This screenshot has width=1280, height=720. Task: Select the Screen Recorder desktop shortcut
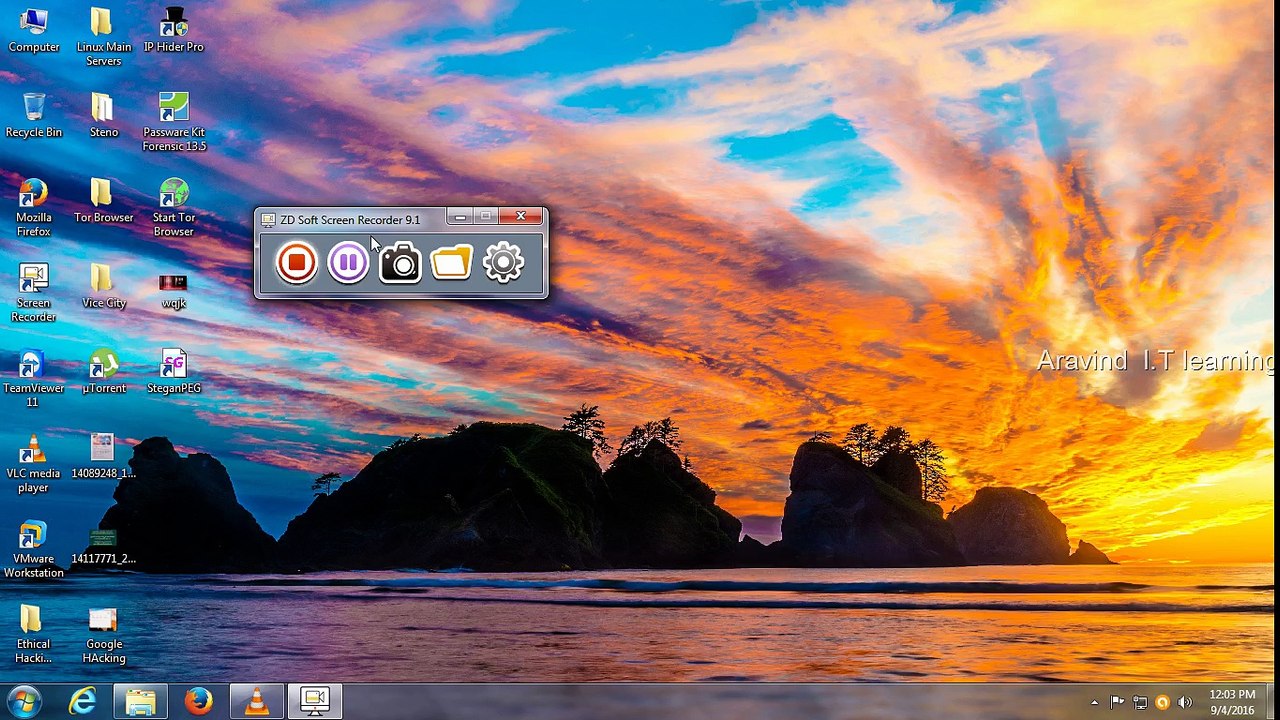(x=34, y=292)
